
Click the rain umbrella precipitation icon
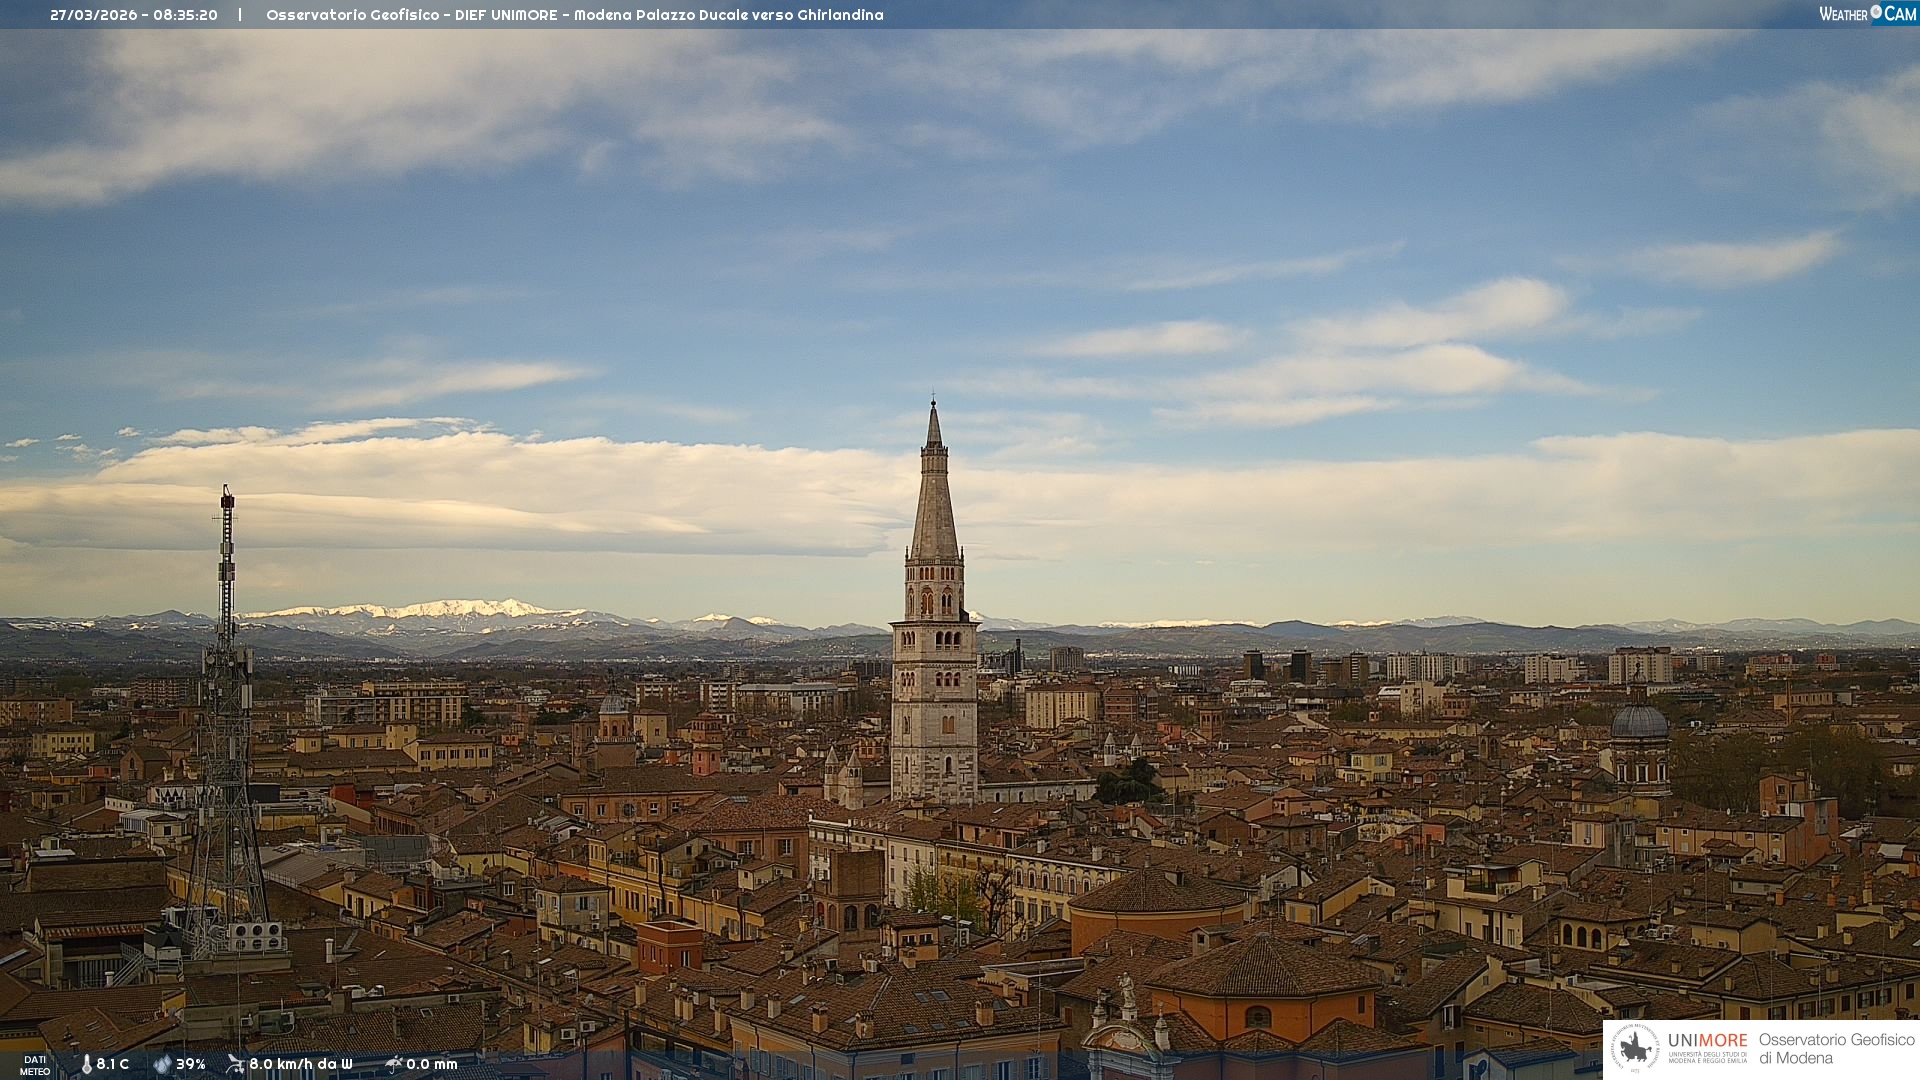(394, 1064)
